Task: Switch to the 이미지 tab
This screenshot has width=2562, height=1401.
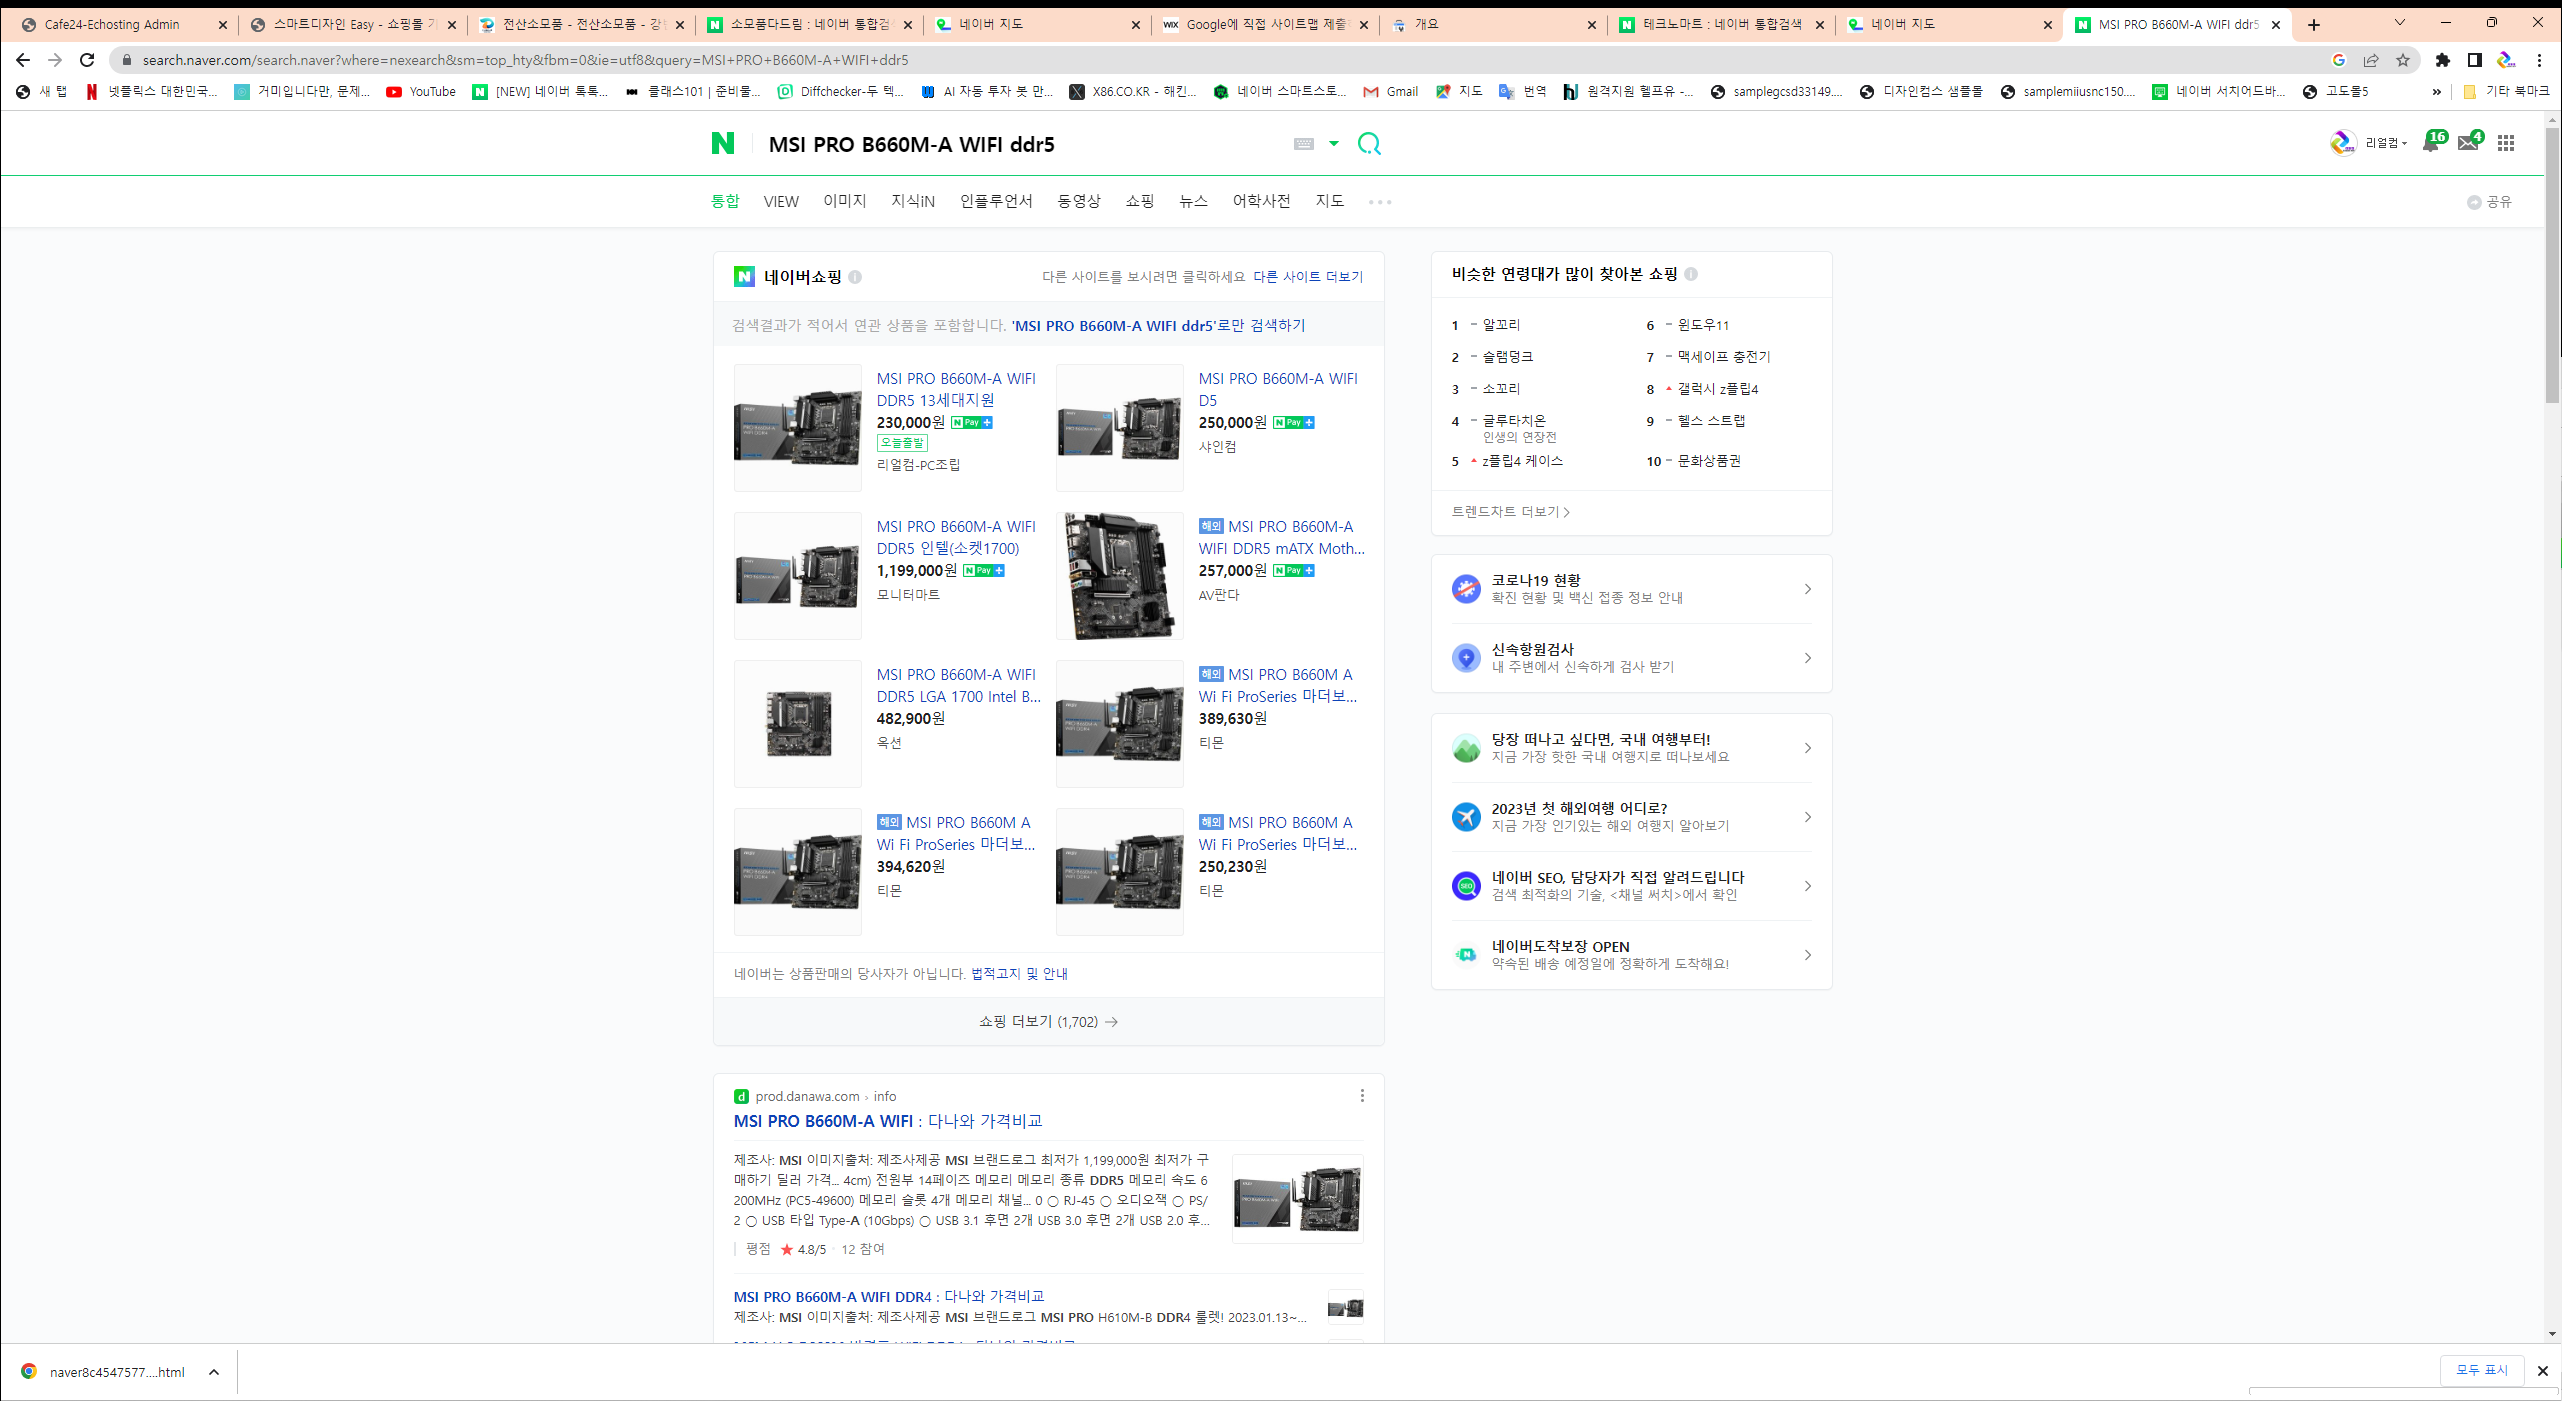Action: pyautogui.click(x=844, y=201)
